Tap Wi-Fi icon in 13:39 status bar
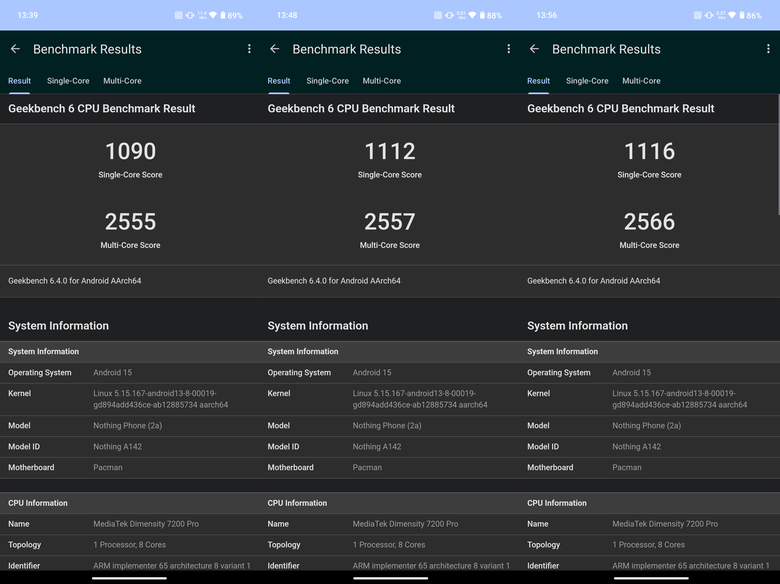This screenshot has width=780, height=584. [213, 15]
